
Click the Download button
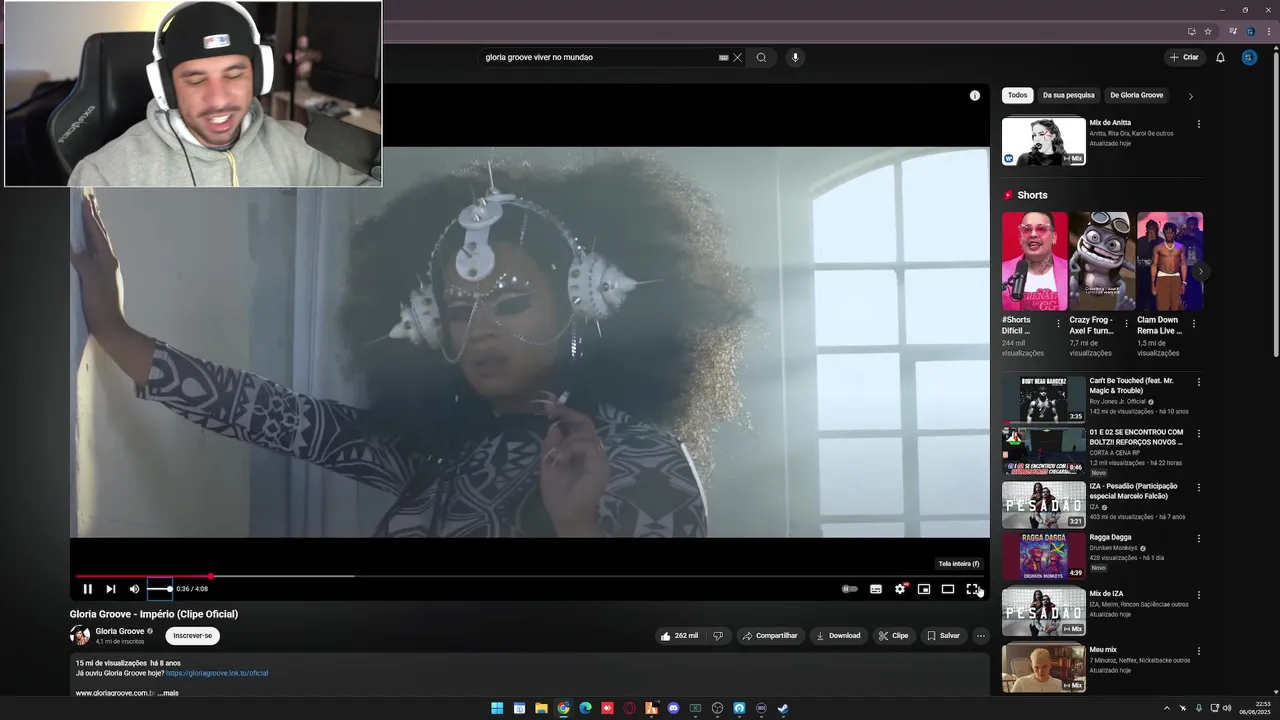(837, 636)
